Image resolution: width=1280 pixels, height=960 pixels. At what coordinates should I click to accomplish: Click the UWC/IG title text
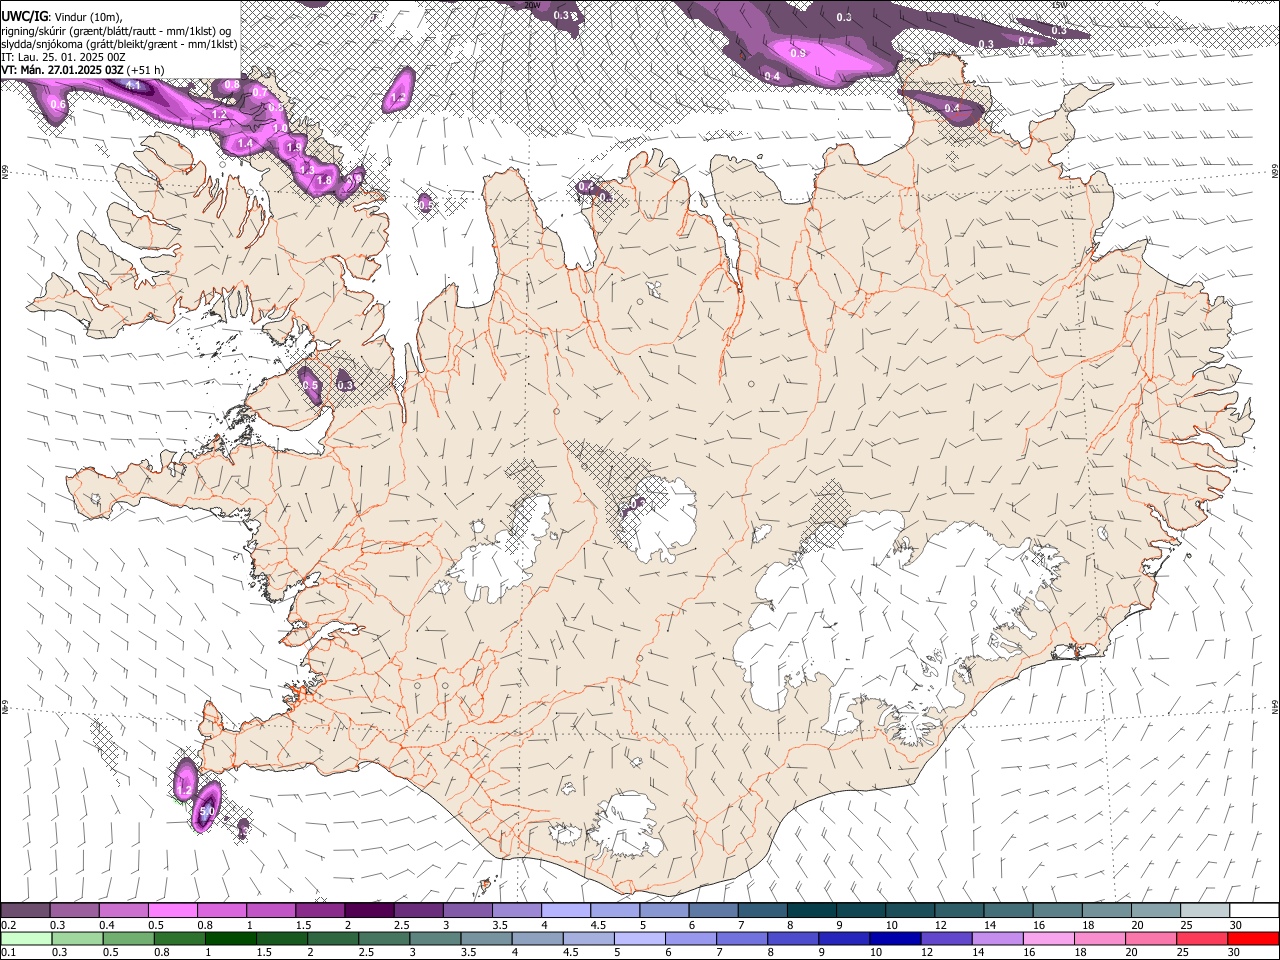point(24,16)
